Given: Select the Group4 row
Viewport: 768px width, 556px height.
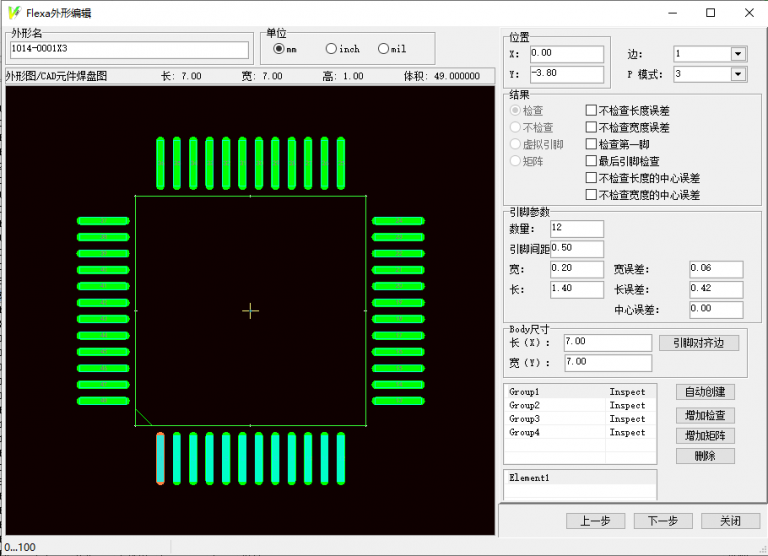Looking at the screenshot, I should [580, 432].
